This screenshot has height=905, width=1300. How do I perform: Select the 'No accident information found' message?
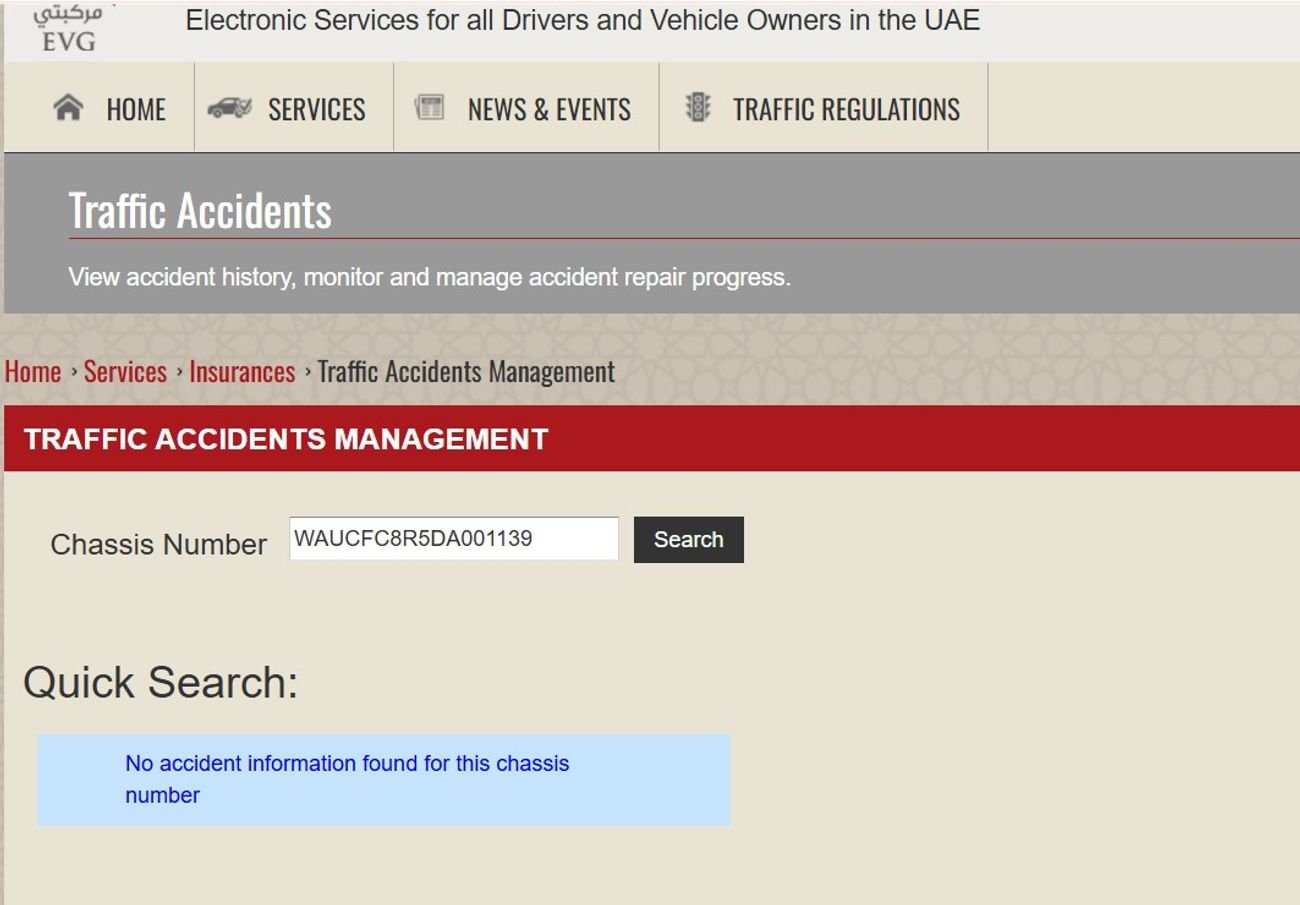tap(347, 779)
